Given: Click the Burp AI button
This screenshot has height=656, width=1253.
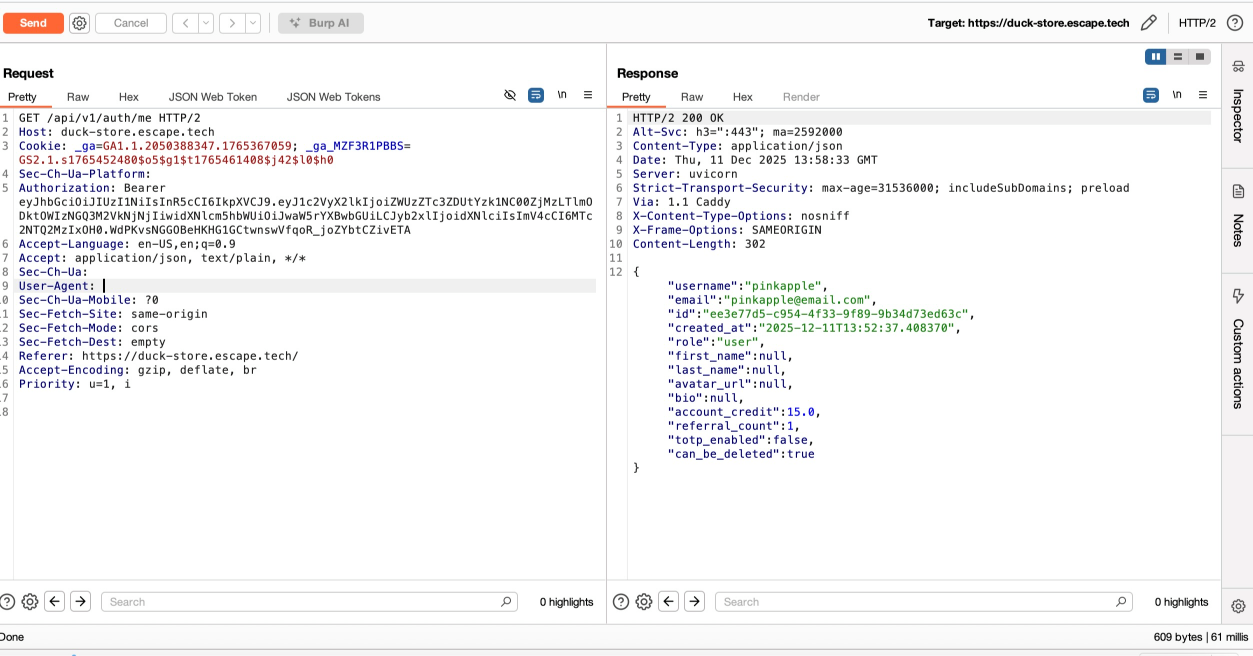Looking at the screenshot, I should point(321,22).
